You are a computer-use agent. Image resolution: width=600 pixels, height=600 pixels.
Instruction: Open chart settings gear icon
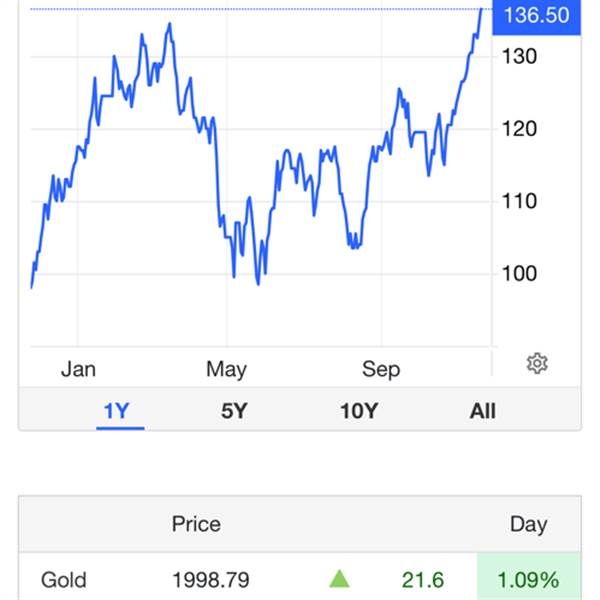(537, 363)
